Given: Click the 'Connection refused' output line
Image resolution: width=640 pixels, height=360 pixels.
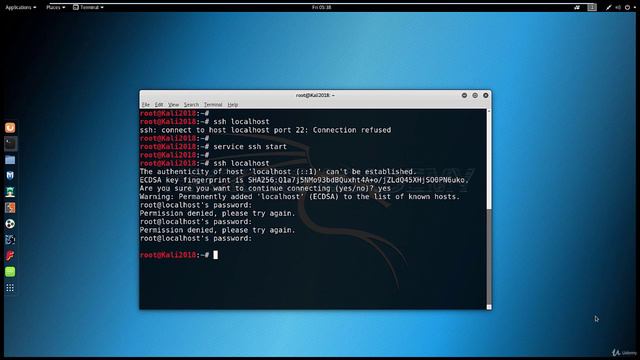Looking at the screenshot, I should 265,130.
